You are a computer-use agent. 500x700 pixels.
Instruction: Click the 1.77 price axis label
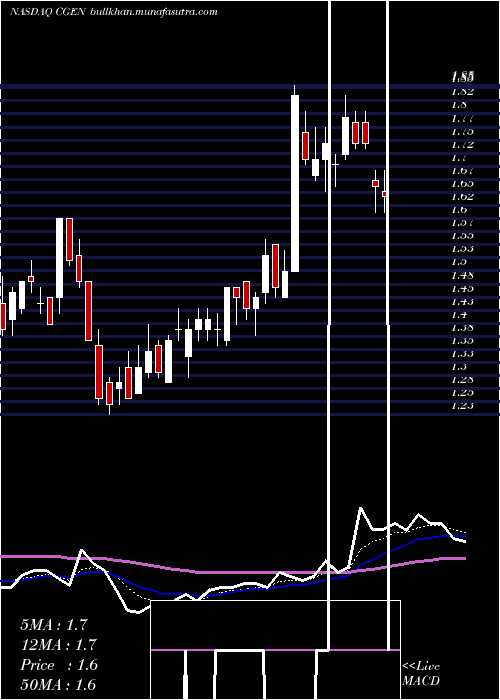[462, 118]
